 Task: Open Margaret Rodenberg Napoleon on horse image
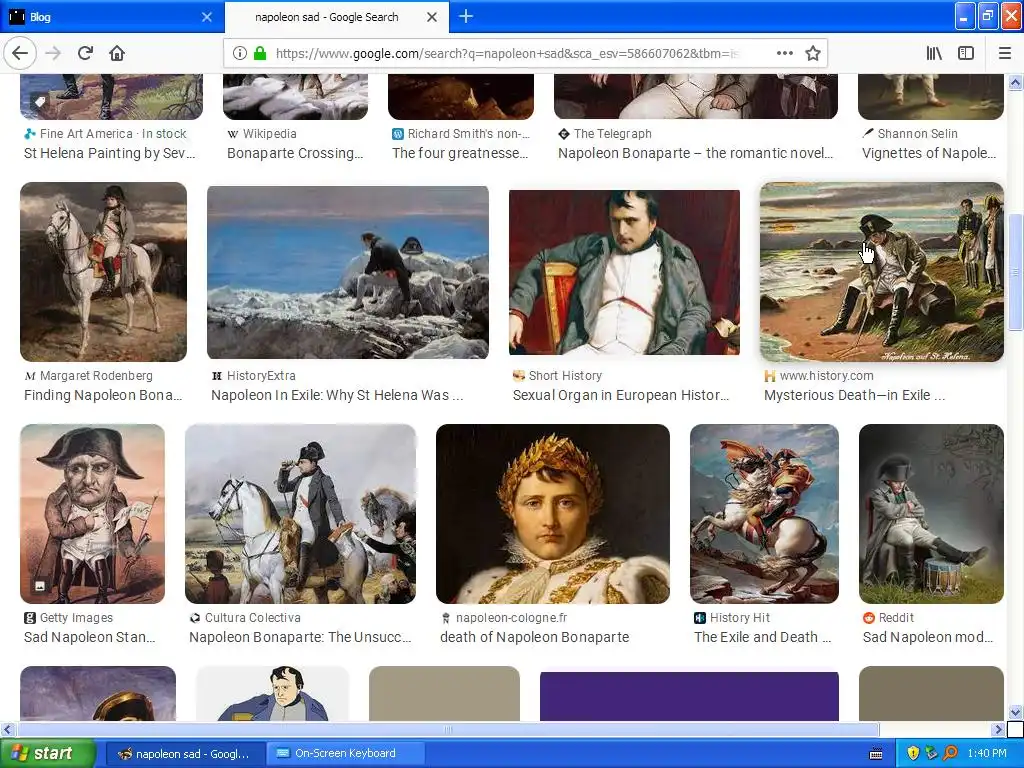point(103,272)
